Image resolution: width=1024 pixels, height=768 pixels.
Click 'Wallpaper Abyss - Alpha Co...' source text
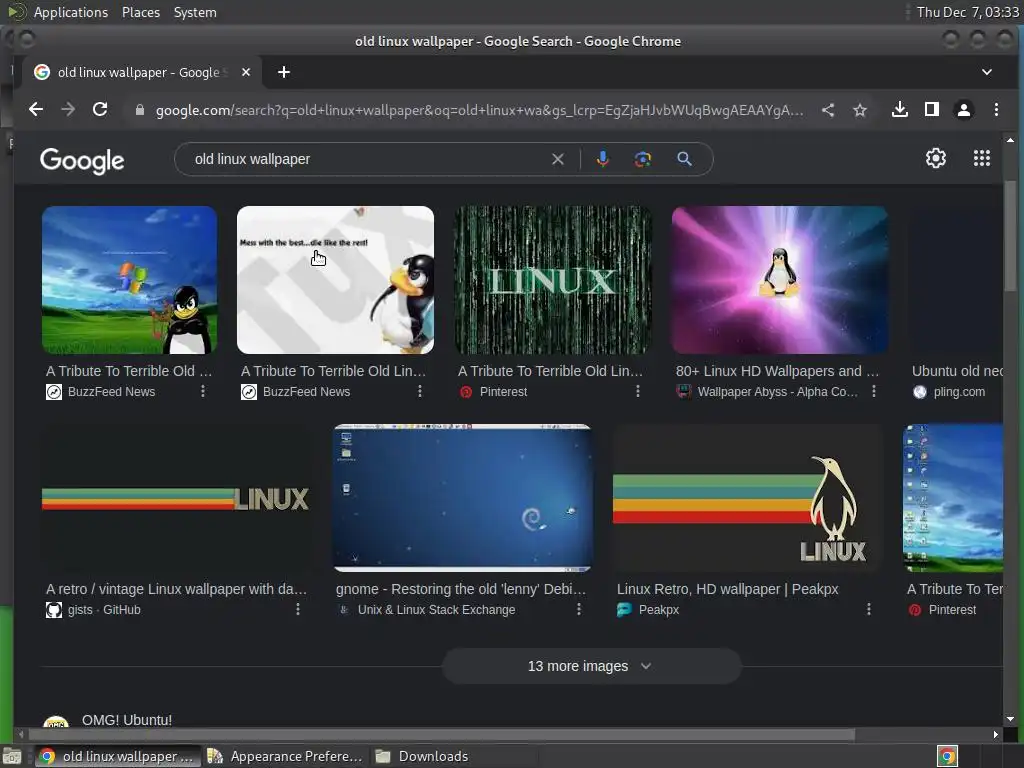tap(777, 392)
